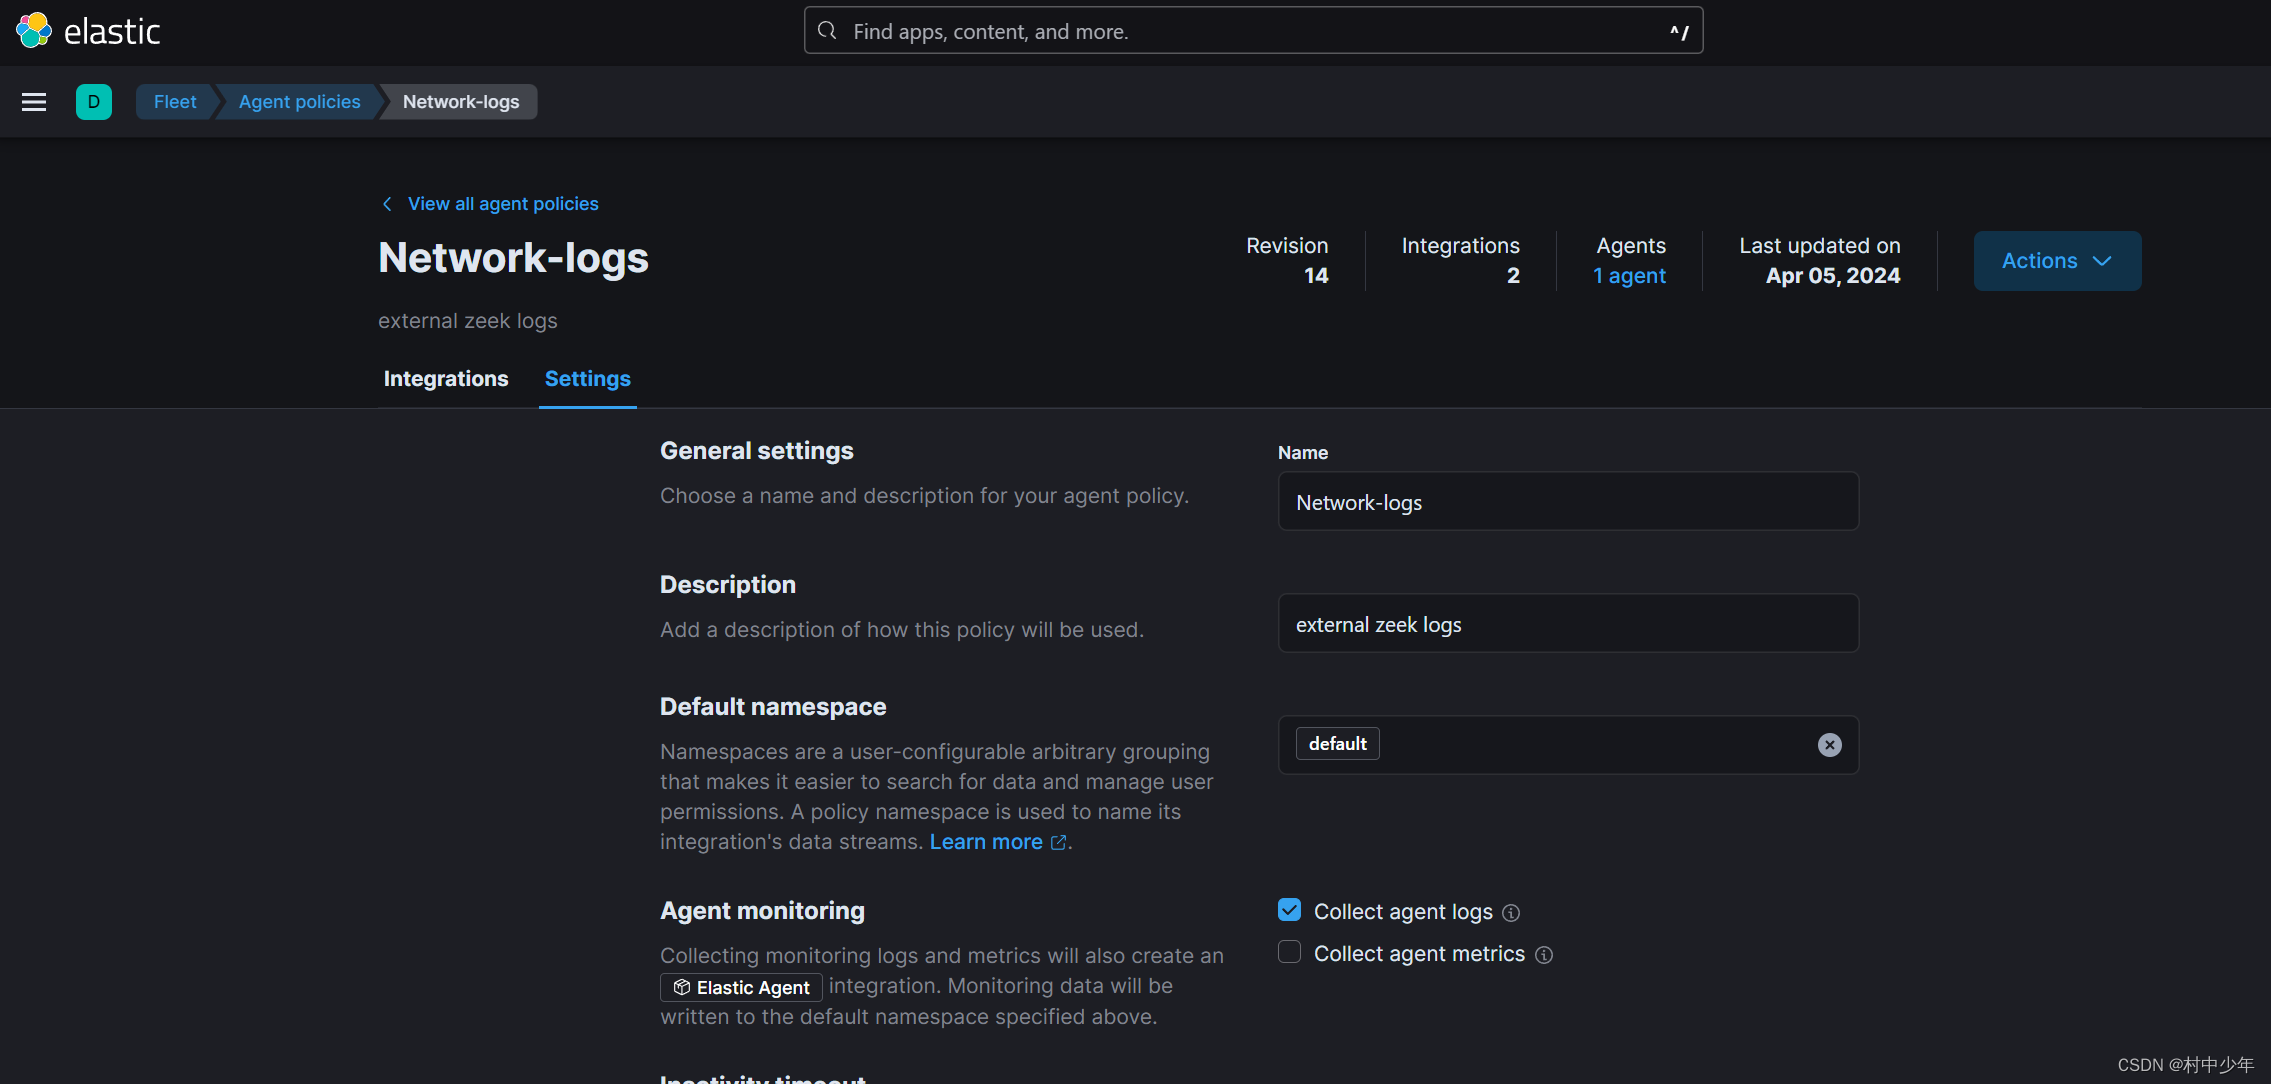
Task: Click the Elastic logo
Action: tap(88, 31)
